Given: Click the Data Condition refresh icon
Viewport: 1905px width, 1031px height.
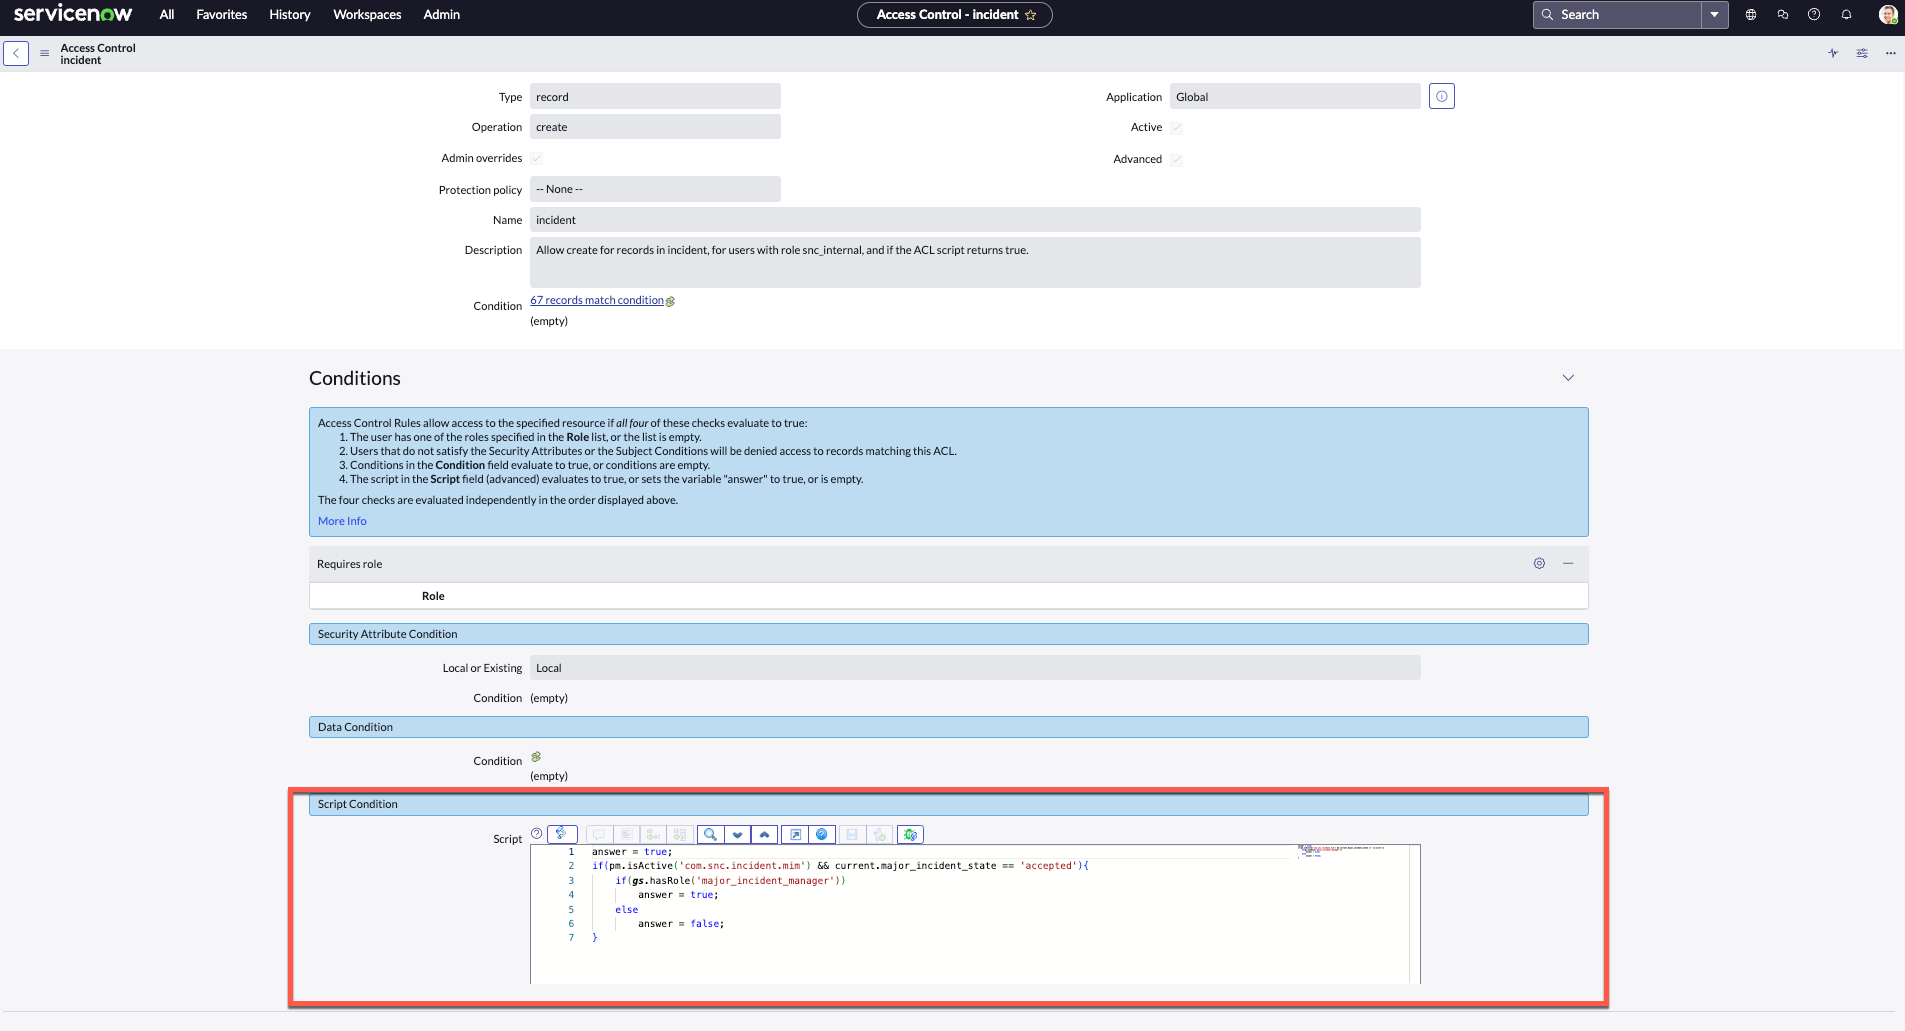Looking at the screenshot, I should click(x=536, y=757).
